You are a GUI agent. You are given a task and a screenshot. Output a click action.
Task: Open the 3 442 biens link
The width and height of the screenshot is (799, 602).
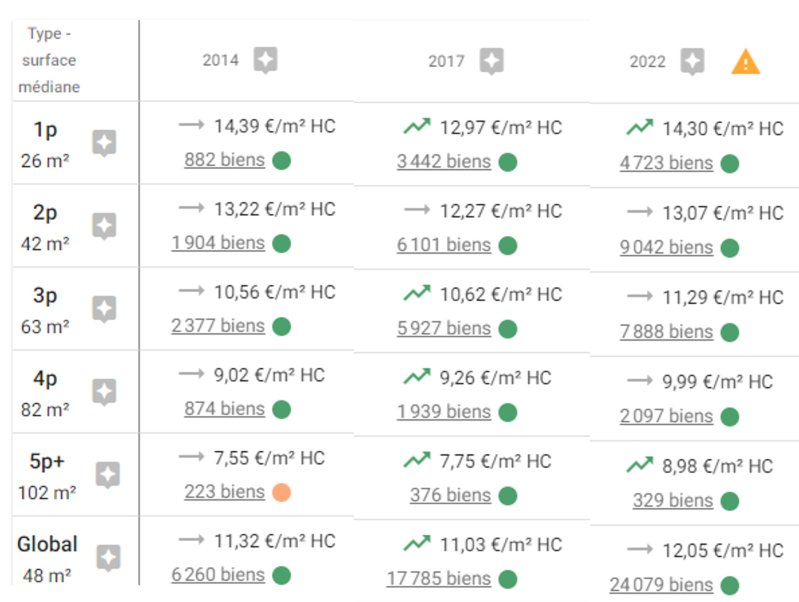pyautogui.click(x=444, y=162)
